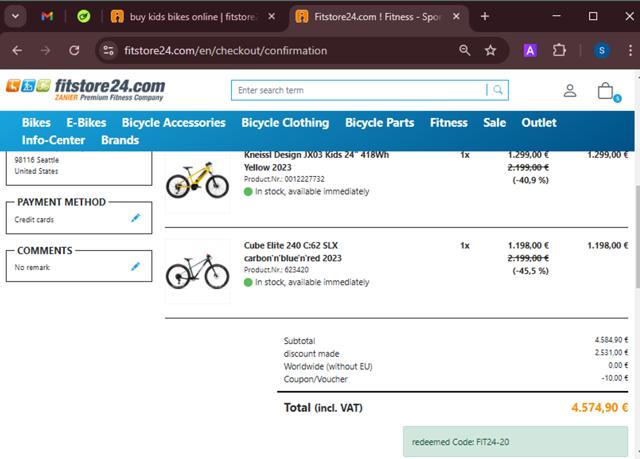Screen dimensions: 640x459
Task: Open the Info-Center menu
Action: coord(53,140)
